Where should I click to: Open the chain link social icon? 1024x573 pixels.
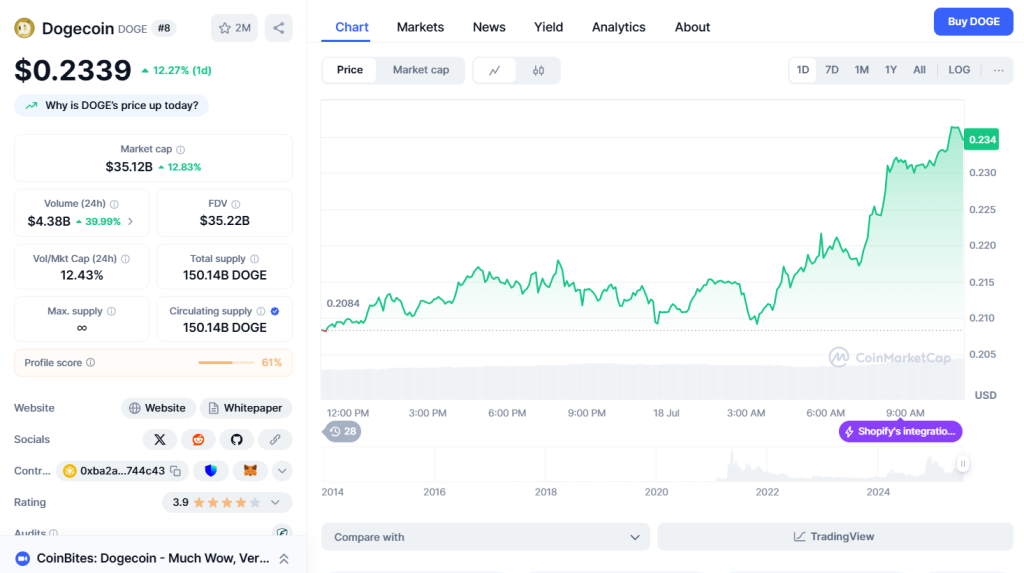tap(275, 440)
